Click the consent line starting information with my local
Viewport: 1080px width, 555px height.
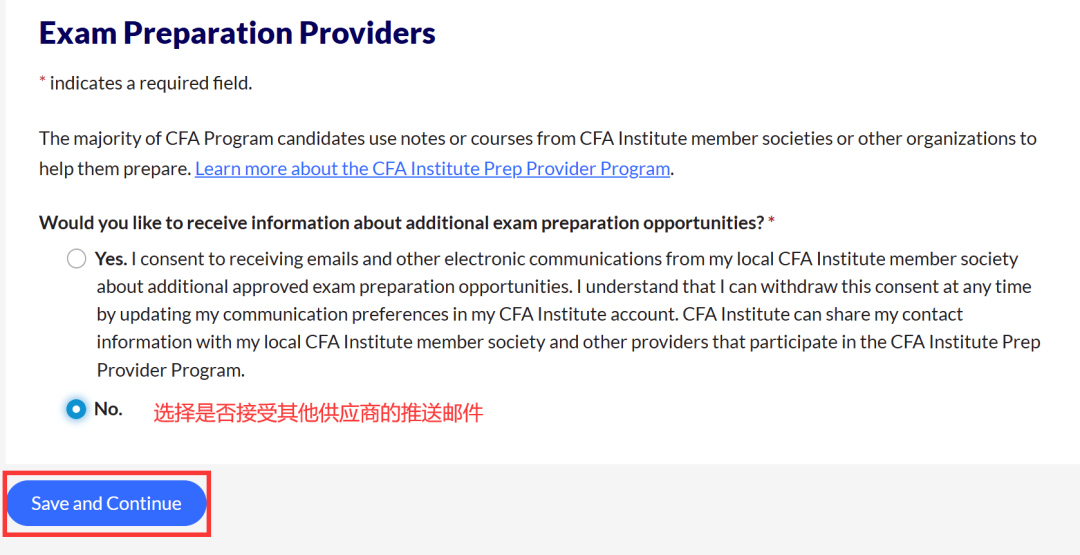[x=568, y=342]
